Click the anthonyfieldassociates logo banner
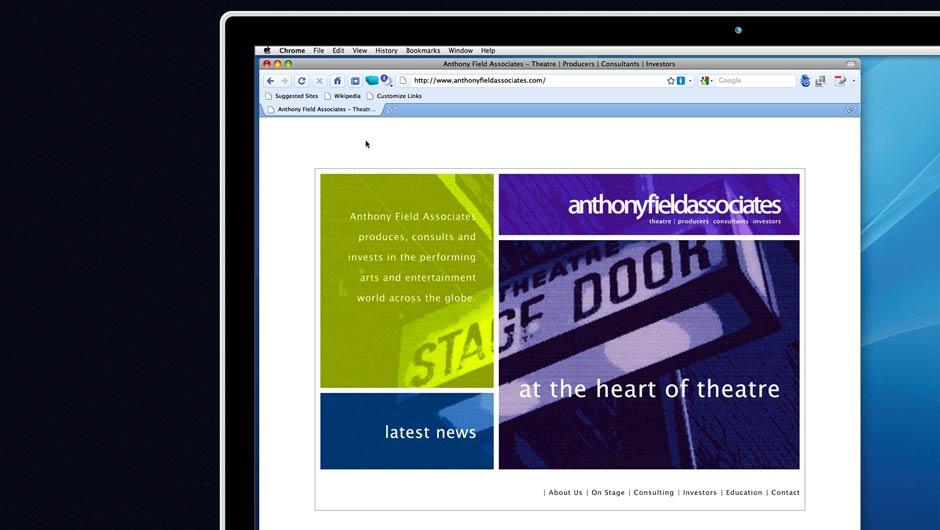The width and height of the screenshot is (940, 530). click(x=649, y=204)
